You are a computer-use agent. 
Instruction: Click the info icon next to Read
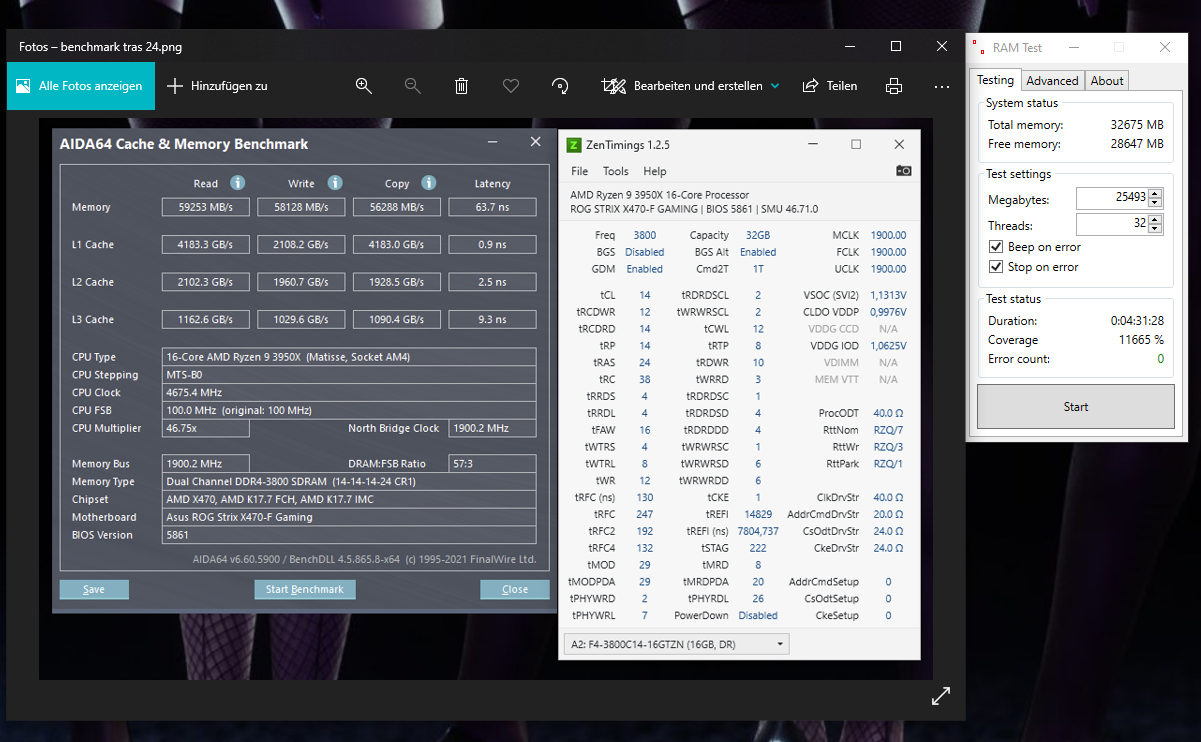pyautogui.click(x=237, y=183)
